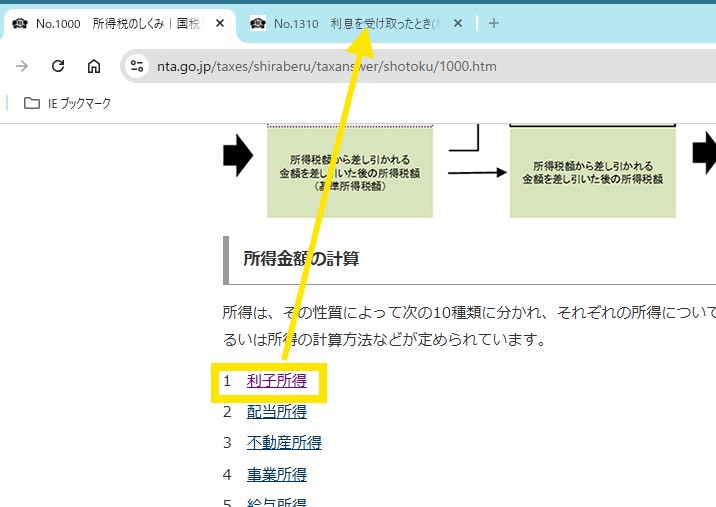This screenshot has width=716, height=507.
Task: Click the favicon of the No.1000 tab
Action: [x=20, y=23]
